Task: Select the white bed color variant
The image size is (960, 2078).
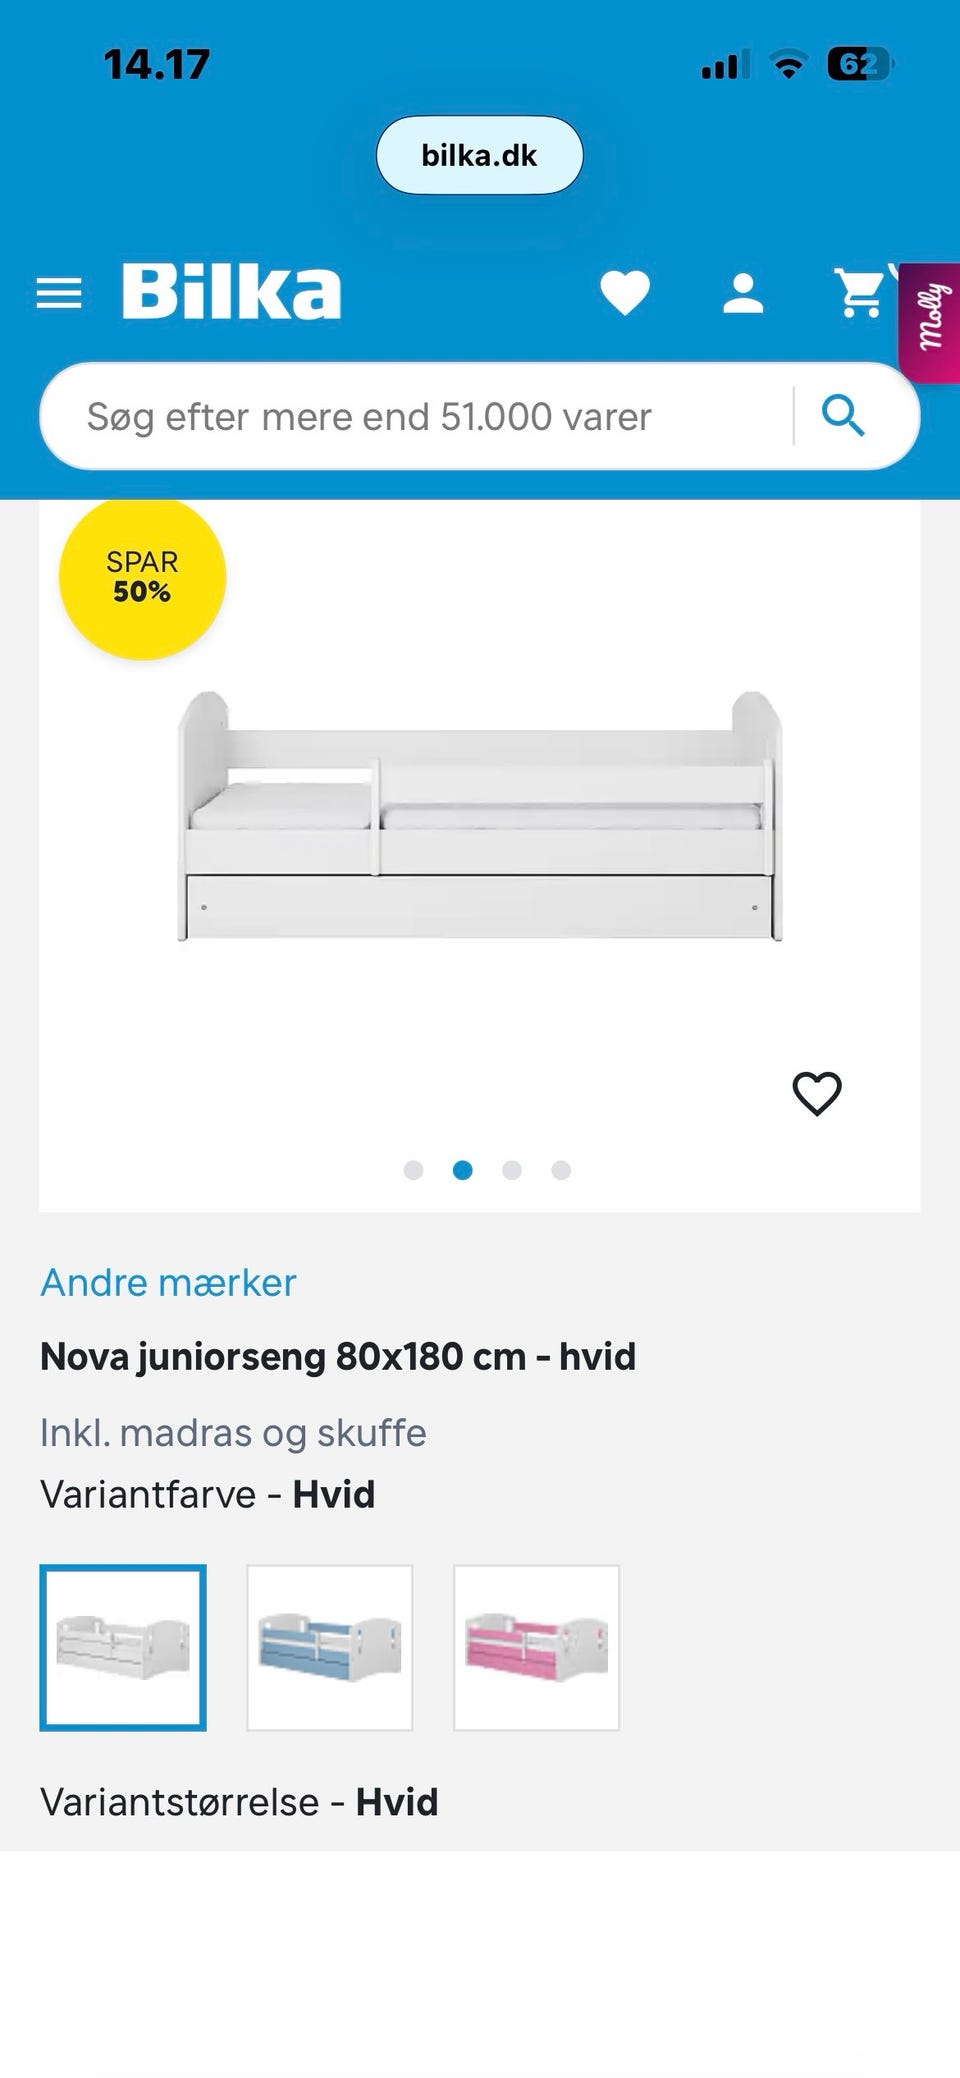Action: 123,1647
